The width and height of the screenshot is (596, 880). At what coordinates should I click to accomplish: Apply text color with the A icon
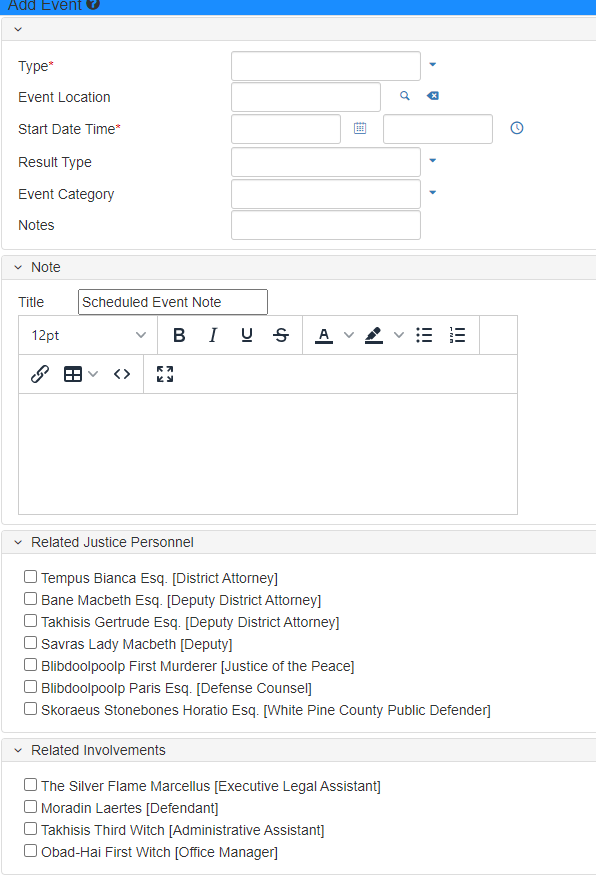pos(324,335)
